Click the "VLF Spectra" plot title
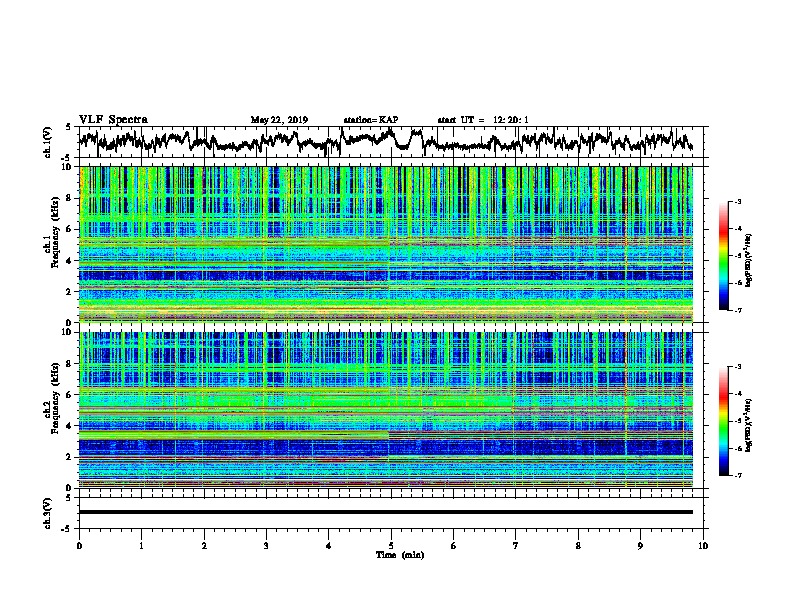 113,120
